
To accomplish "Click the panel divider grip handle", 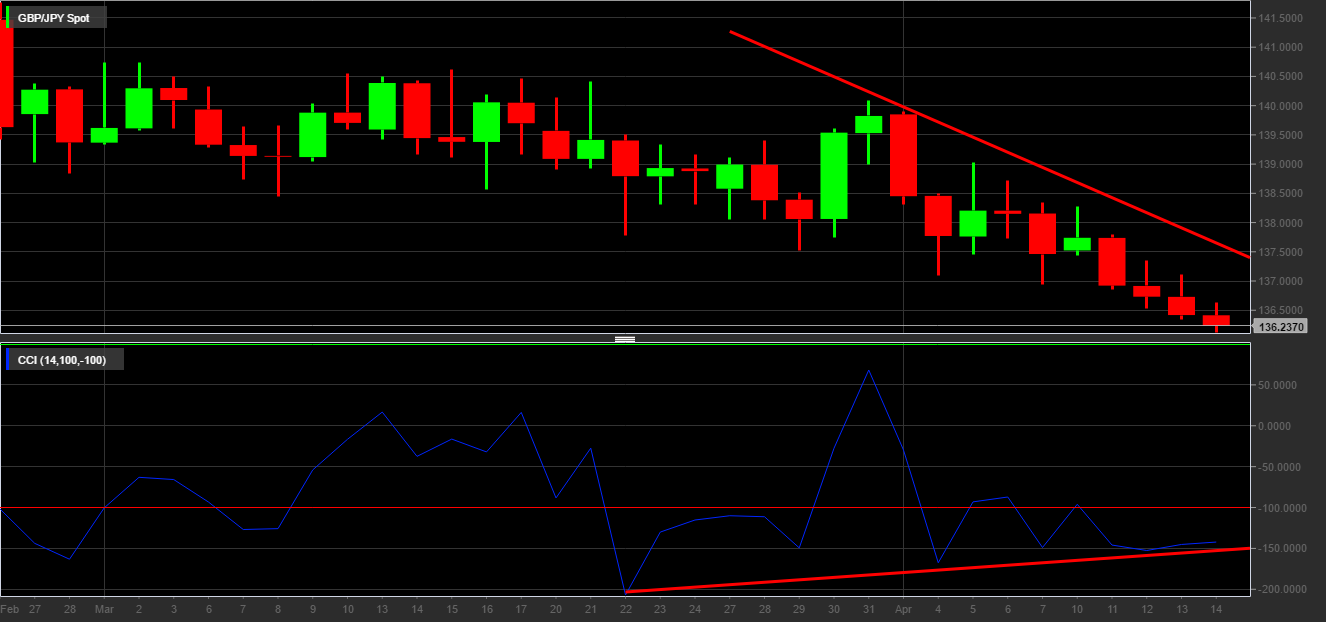I will click(625, 340).
